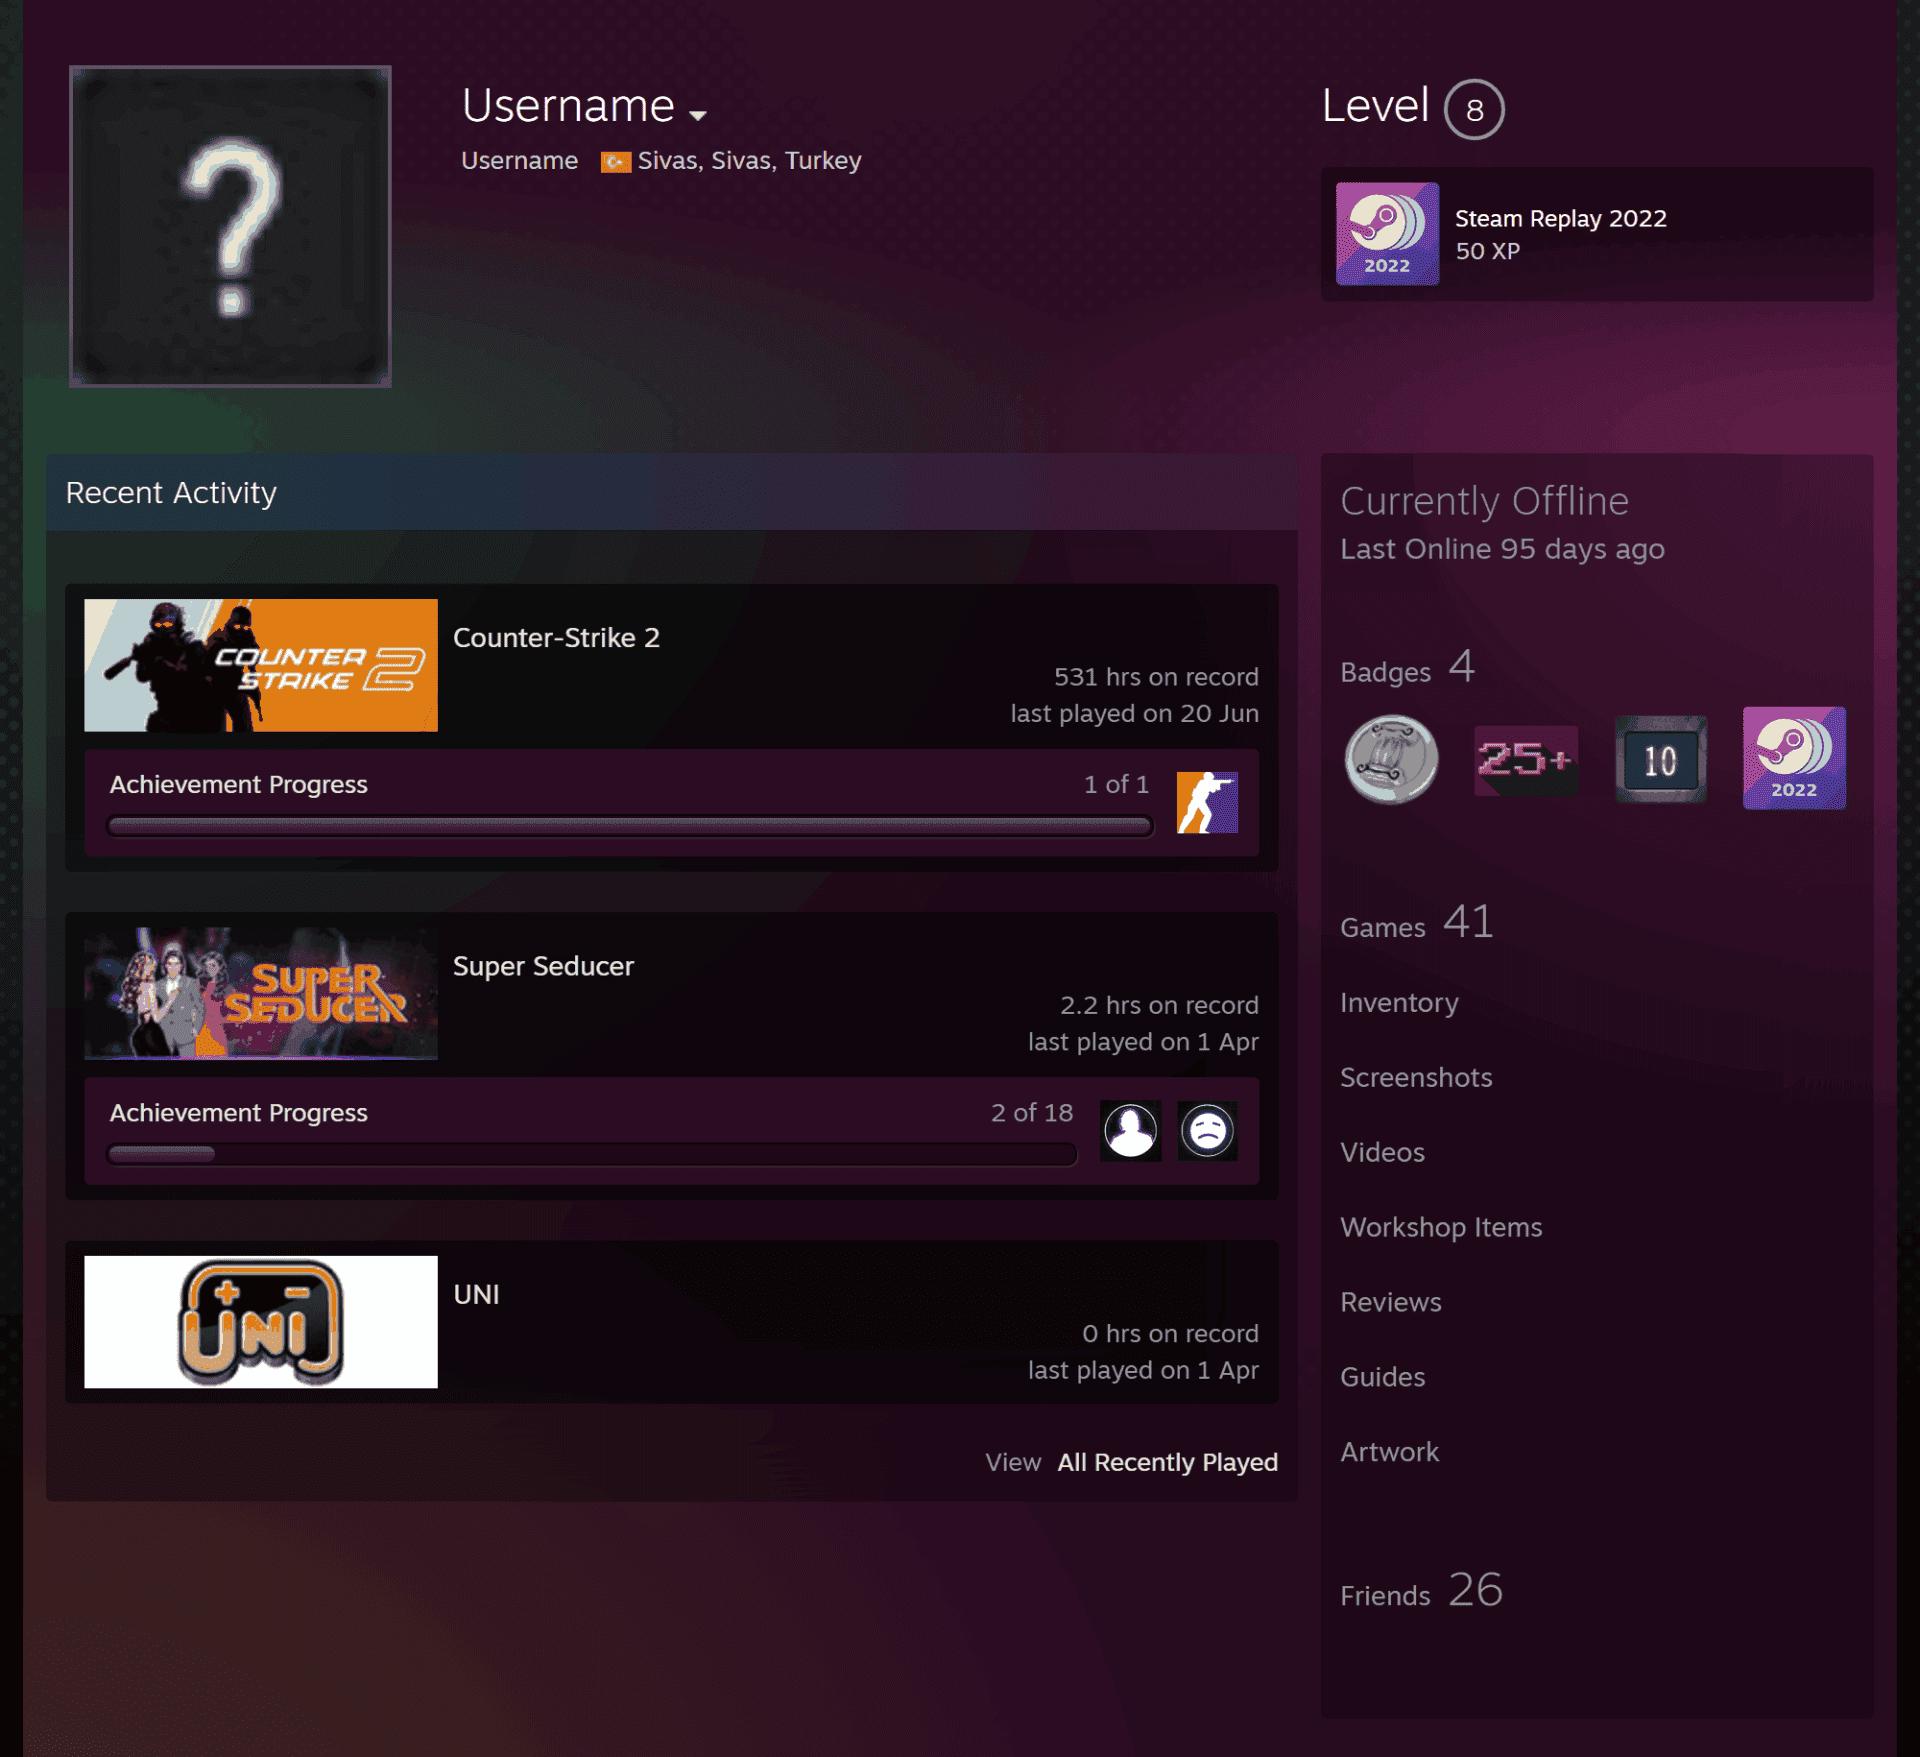Click Counter-Strike 2 achievement icon
Viewport: 1920px width, 1757px height.
click(x=1207, y=802)
